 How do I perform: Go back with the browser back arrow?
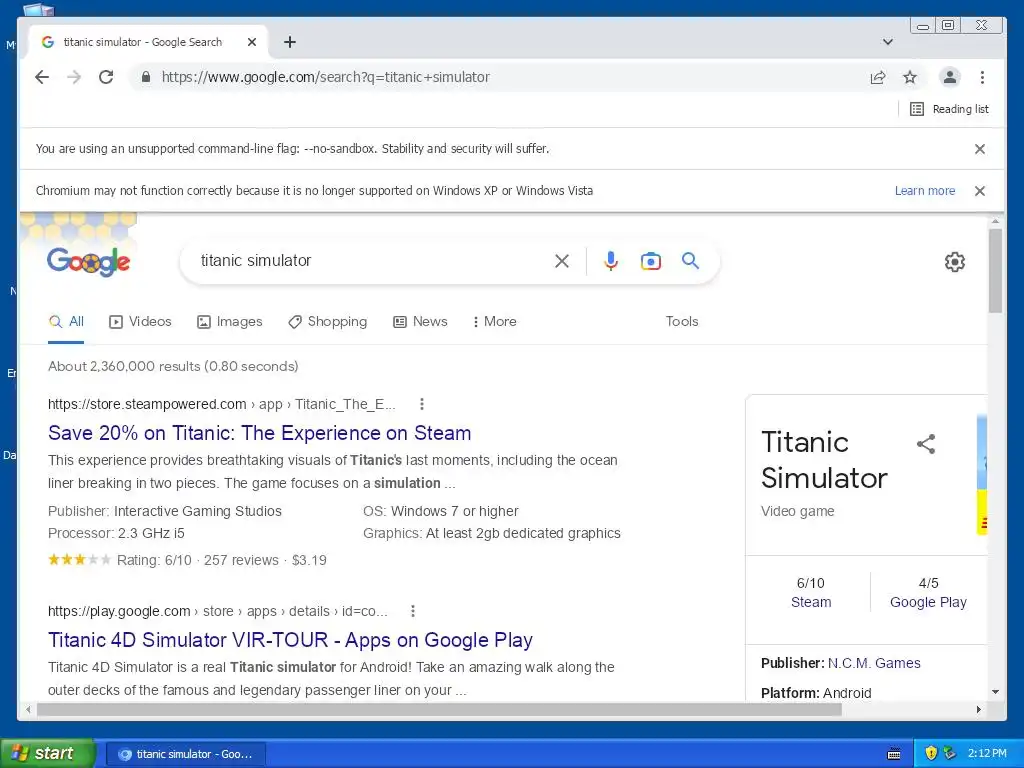42,77
